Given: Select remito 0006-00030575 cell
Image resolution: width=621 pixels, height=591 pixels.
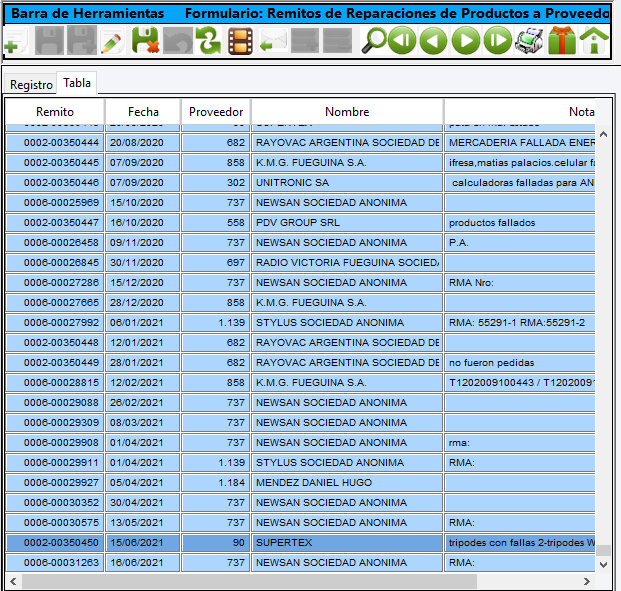Looking at the screenshot, I should point(55,522).
